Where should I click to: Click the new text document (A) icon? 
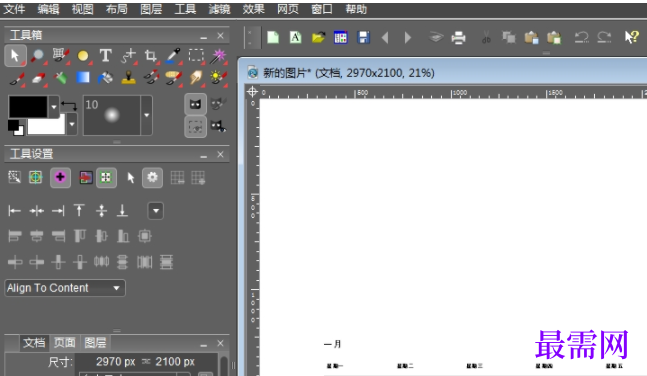click(x=295, y=38)
